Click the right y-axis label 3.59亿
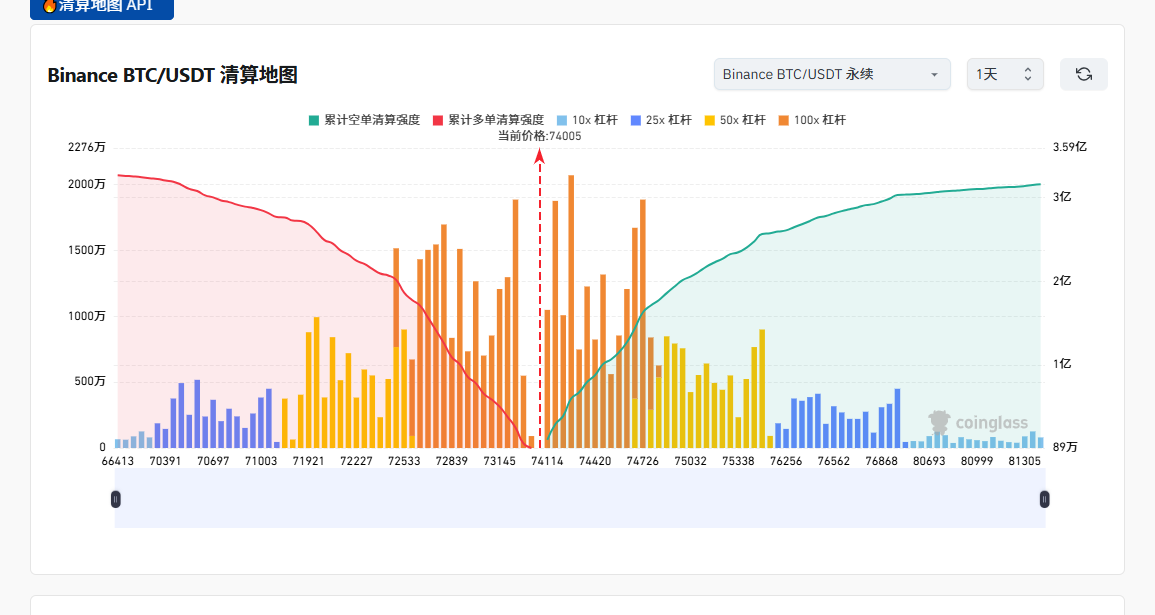This screenshot has height=615, width=1155. [x=1070, y=147]
